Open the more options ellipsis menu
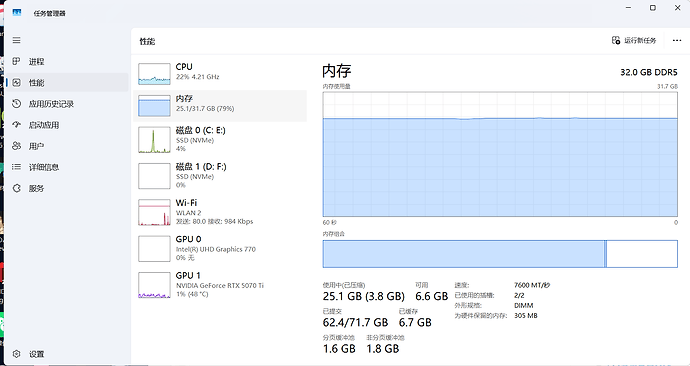Screen dimensions: 690x366 [677, 40]
